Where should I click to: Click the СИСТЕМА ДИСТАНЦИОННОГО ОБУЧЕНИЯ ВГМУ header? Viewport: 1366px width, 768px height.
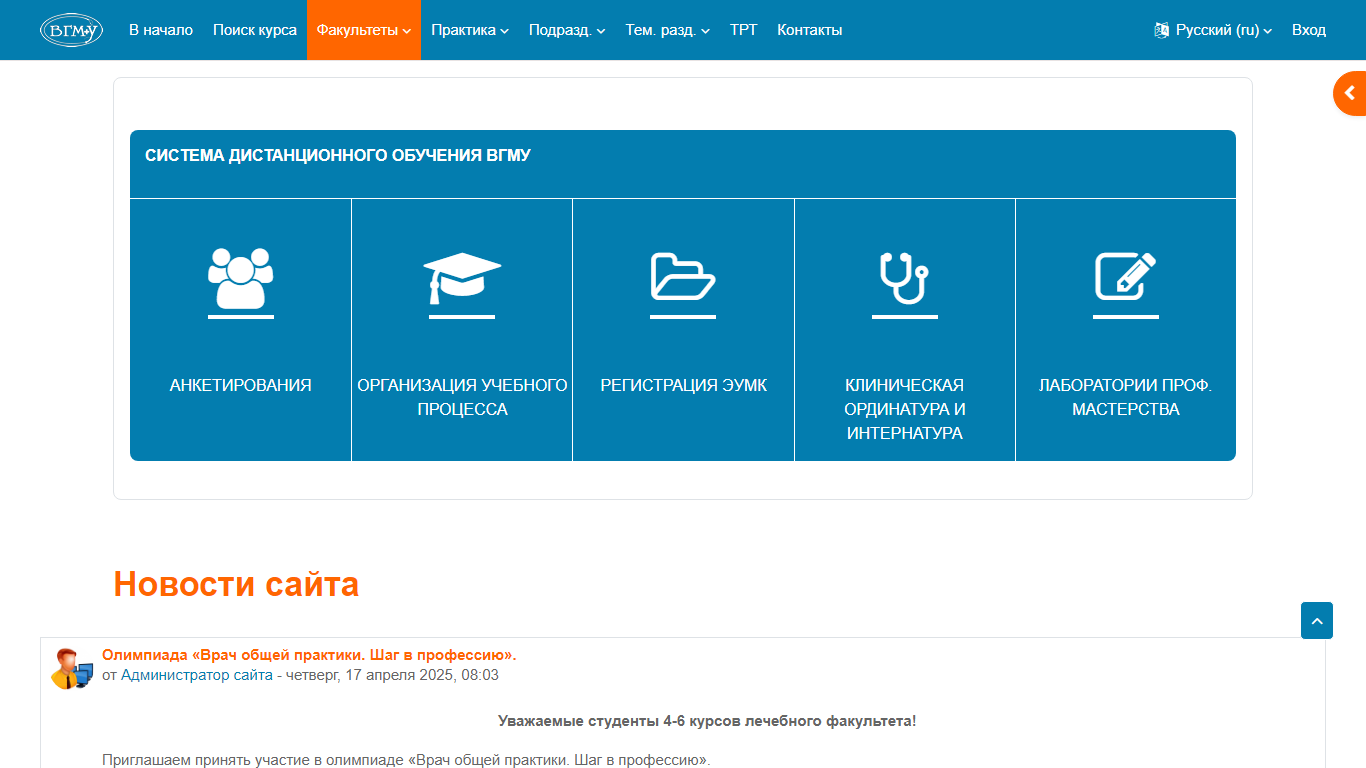pyautogui.click(x=338, y=155)
